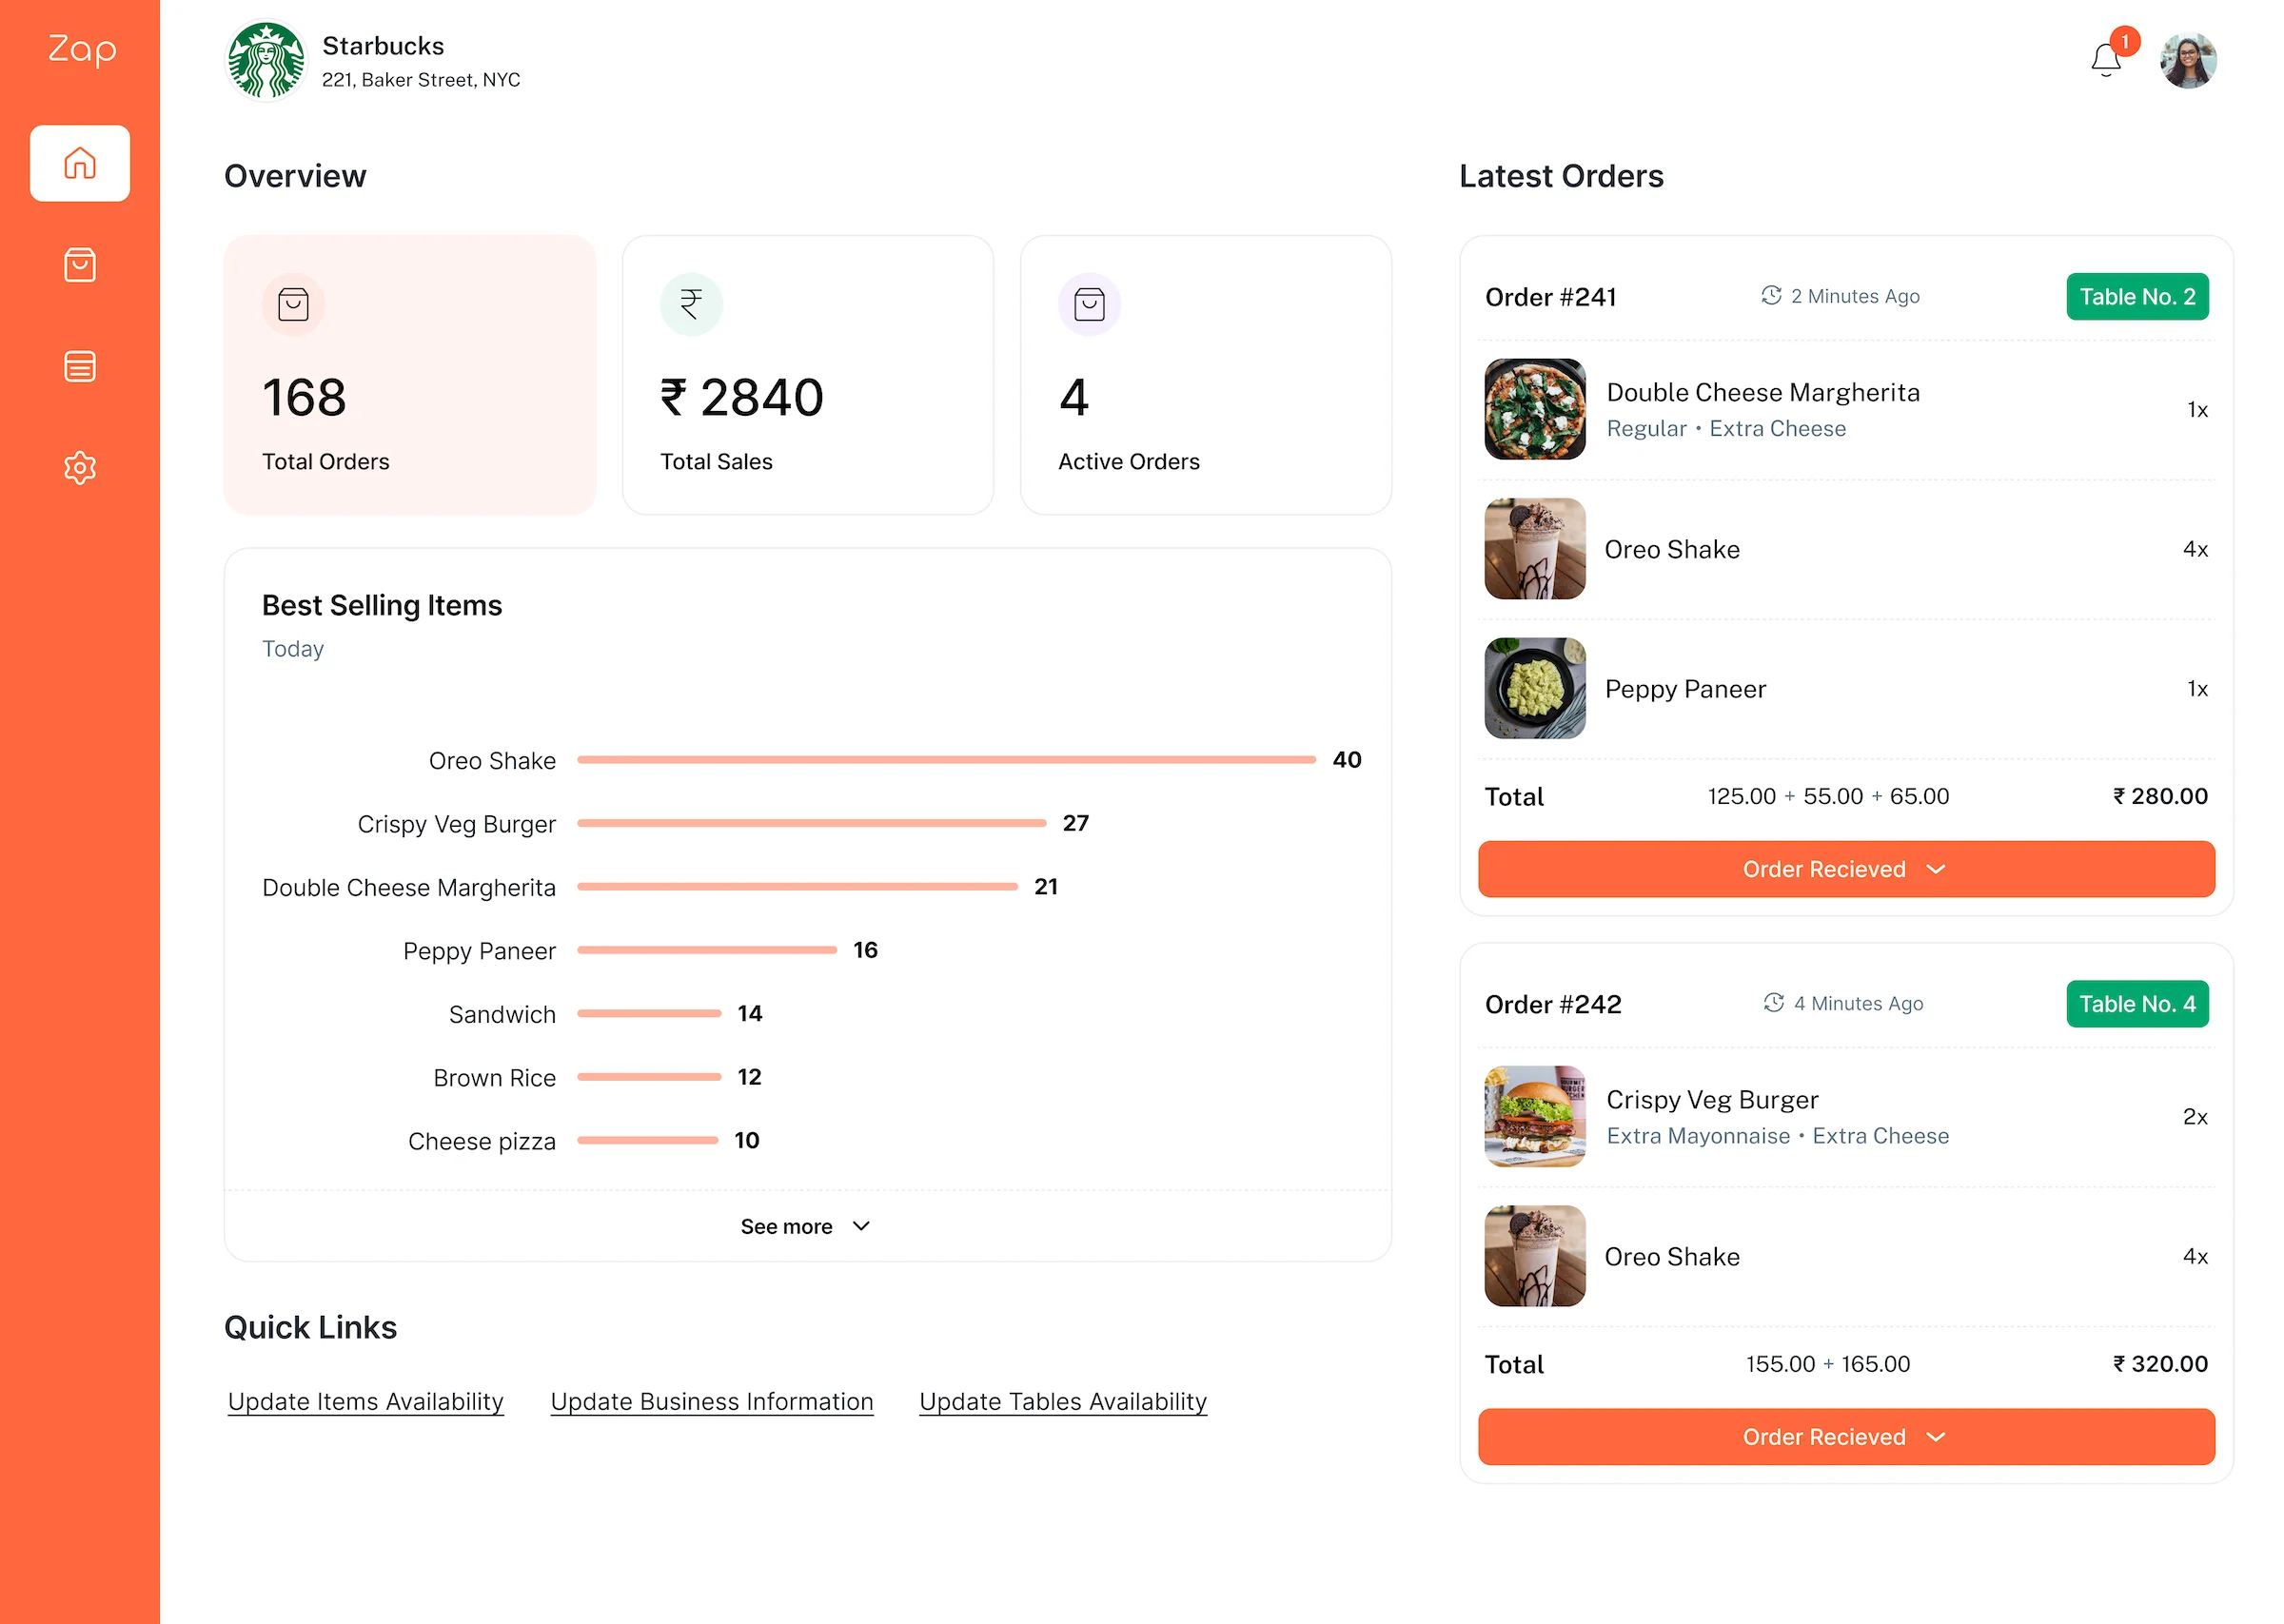Click the Order #242 heading

(x=1553, y=1004)
